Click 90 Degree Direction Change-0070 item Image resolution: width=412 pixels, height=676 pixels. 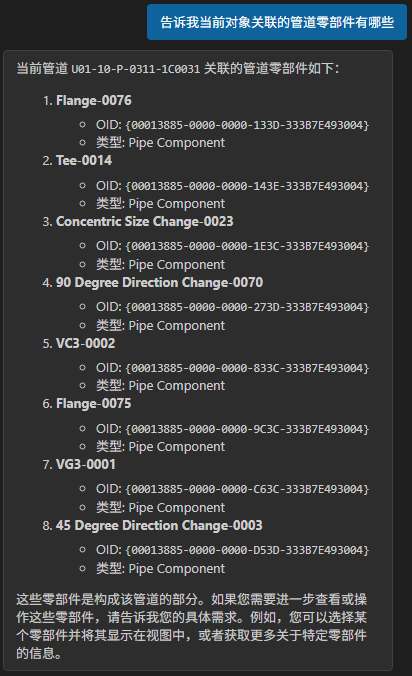pyautogui.click(x=159, y=282)
